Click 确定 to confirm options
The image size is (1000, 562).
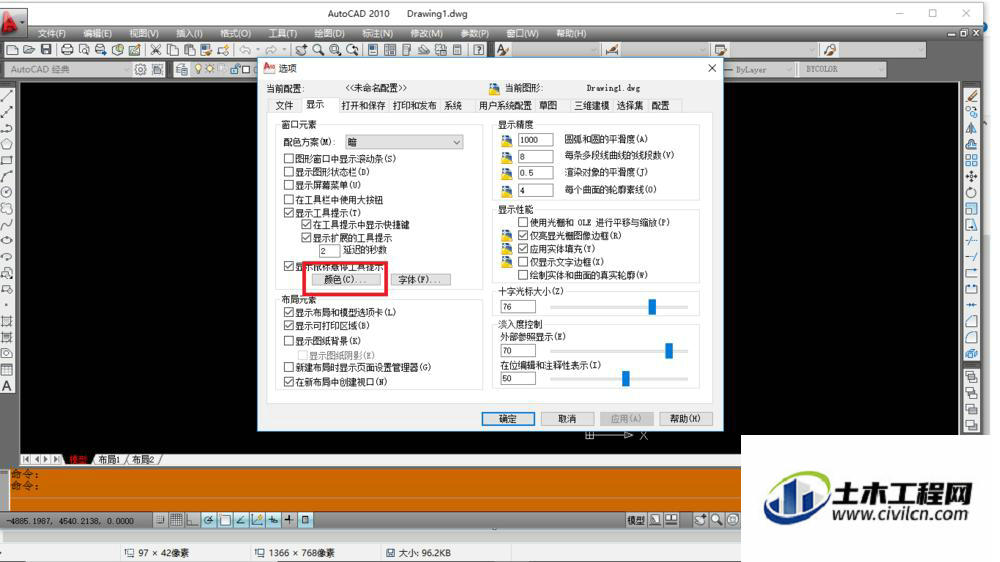(508, 419)
